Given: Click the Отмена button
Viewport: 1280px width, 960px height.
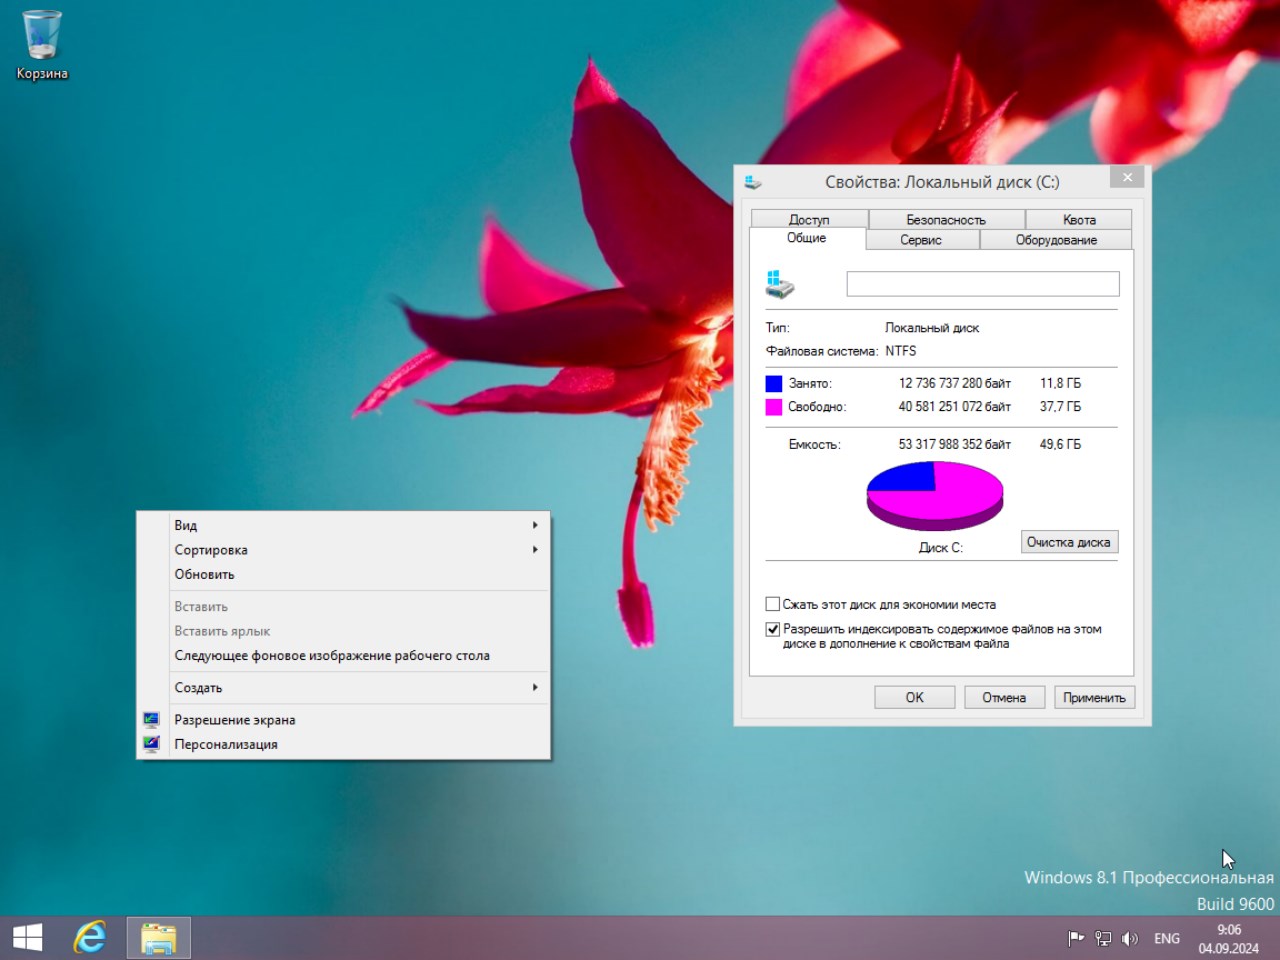Looking at the screenshot, I should tap(1004, 697).
